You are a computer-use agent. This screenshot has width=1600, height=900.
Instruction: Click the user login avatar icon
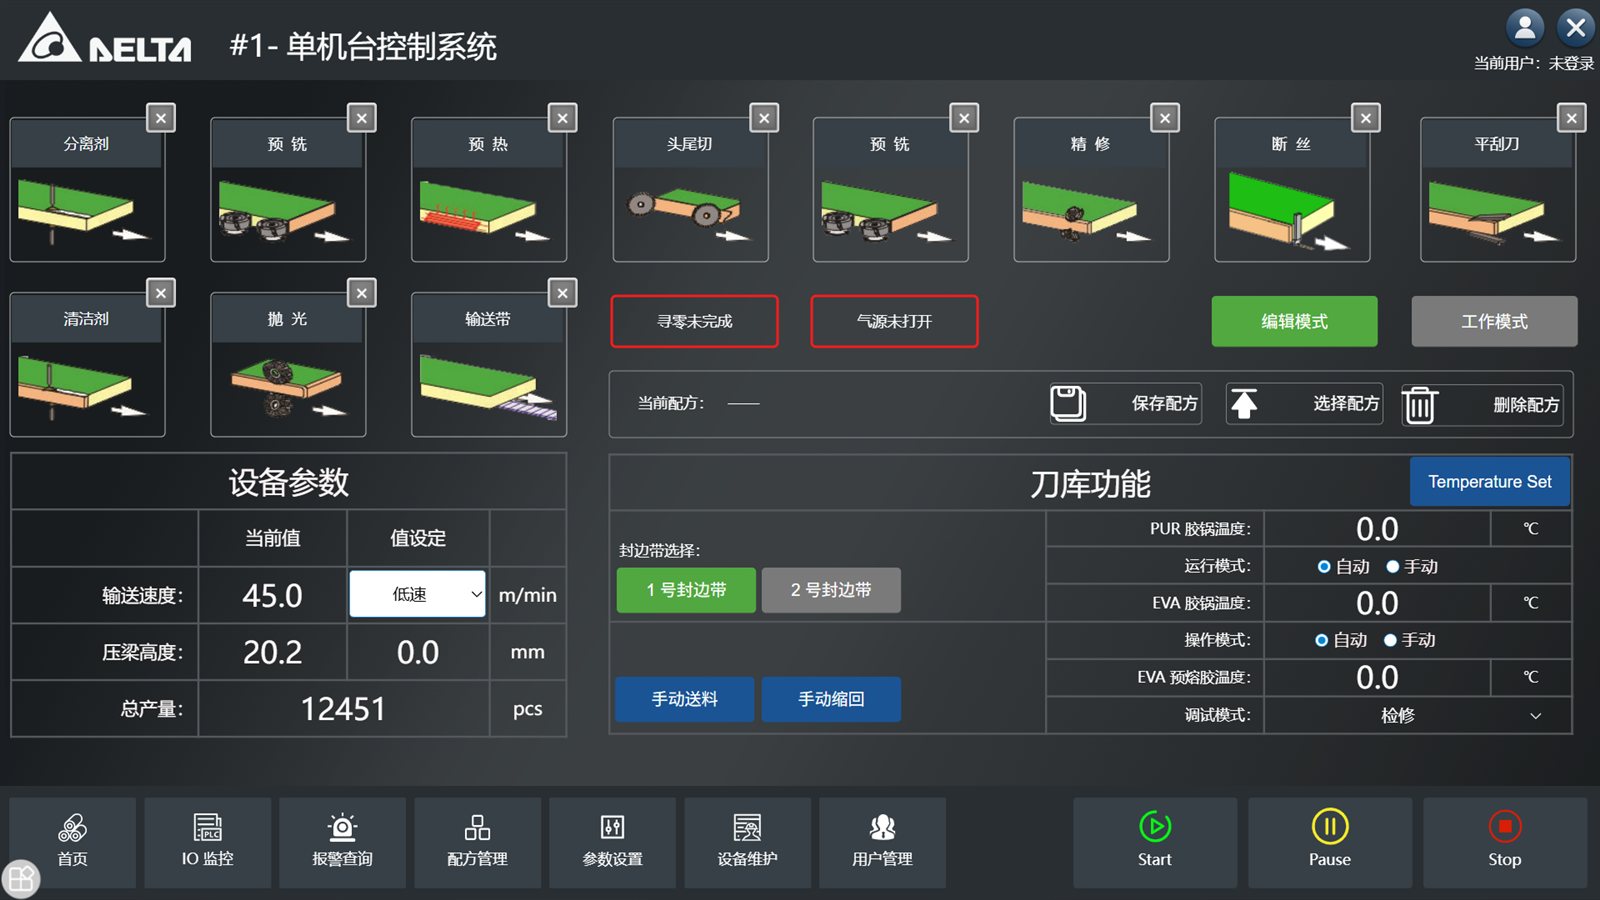pyautogui.click(x=1525, y=27)
